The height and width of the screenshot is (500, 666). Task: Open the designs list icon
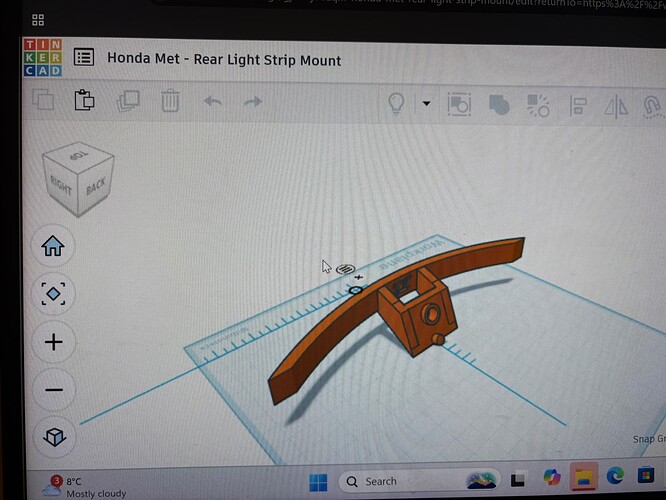[x=85, y=59]
